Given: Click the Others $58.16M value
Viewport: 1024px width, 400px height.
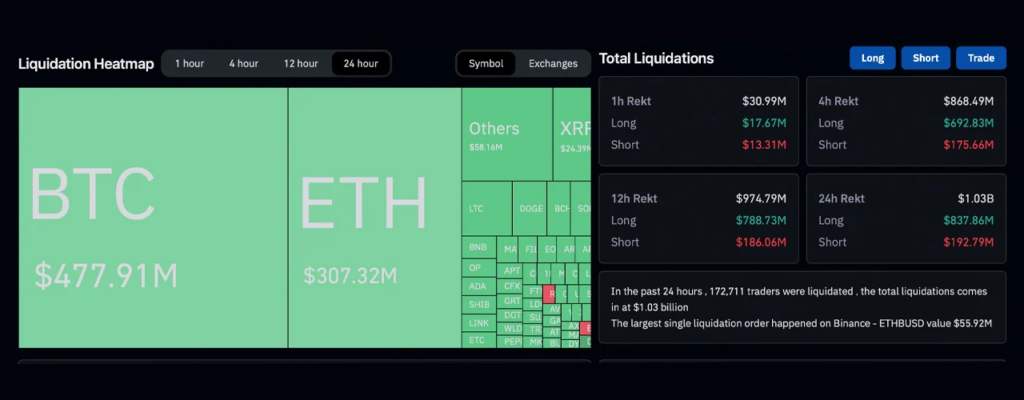Looking at the screenshot, I should [x=486, y=148].
